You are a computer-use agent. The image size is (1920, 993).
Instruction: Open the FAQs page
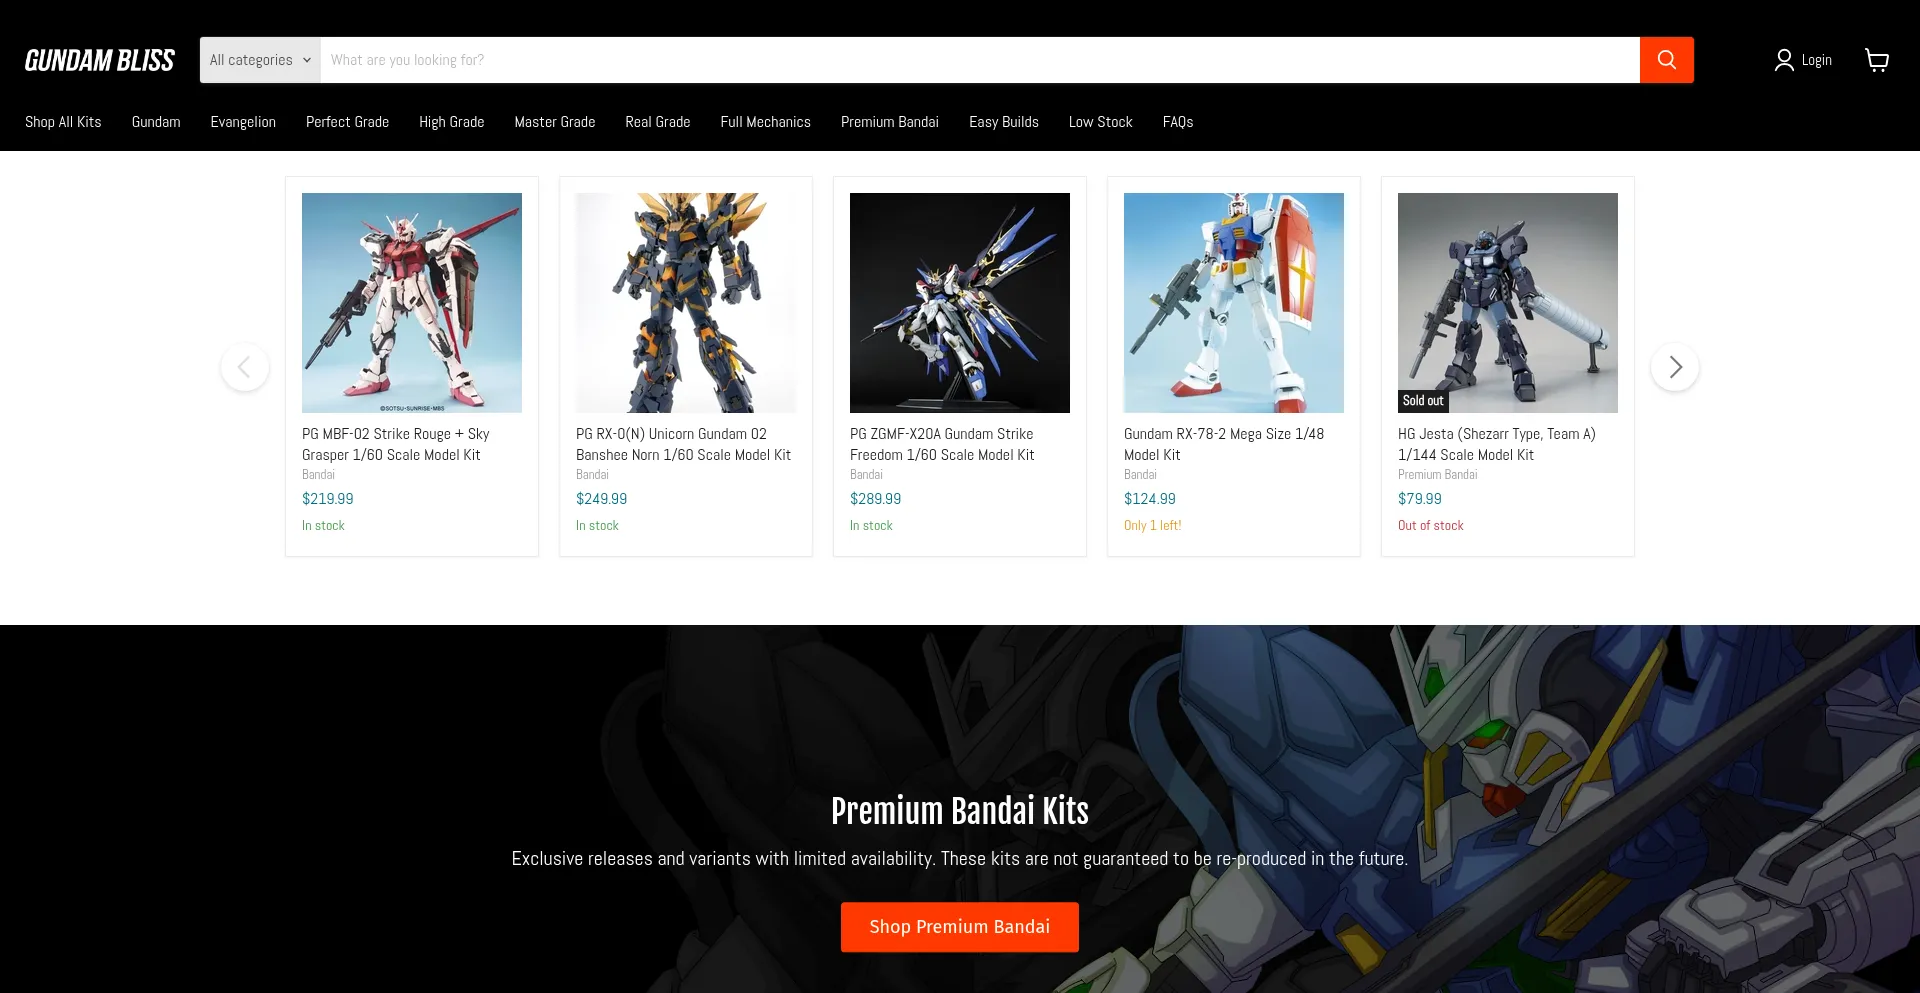[1178, 122]
